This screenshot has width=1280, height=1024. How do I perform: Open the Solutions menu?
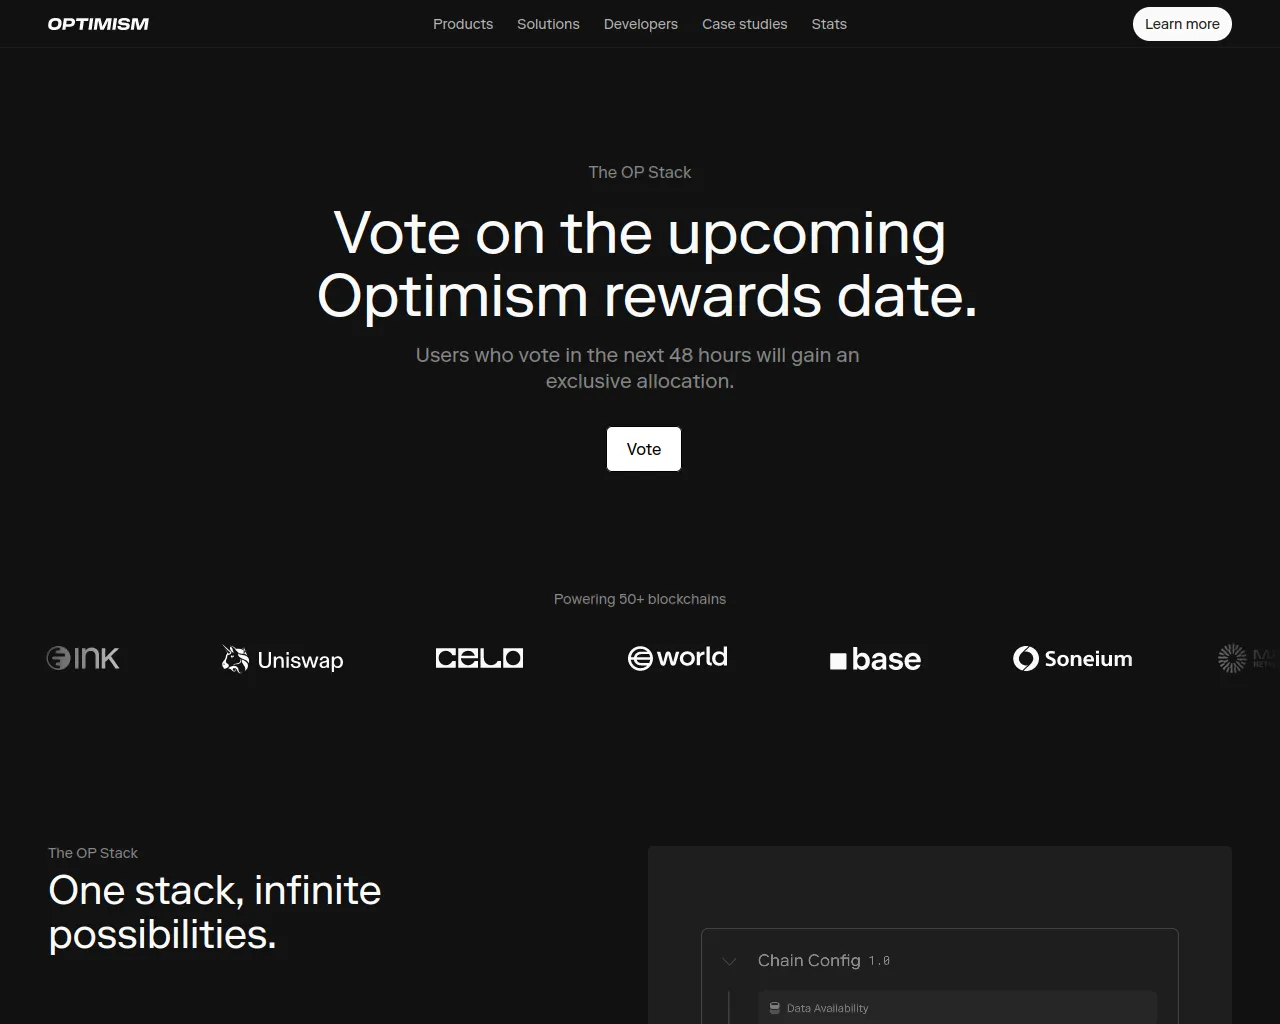[548, 24]
